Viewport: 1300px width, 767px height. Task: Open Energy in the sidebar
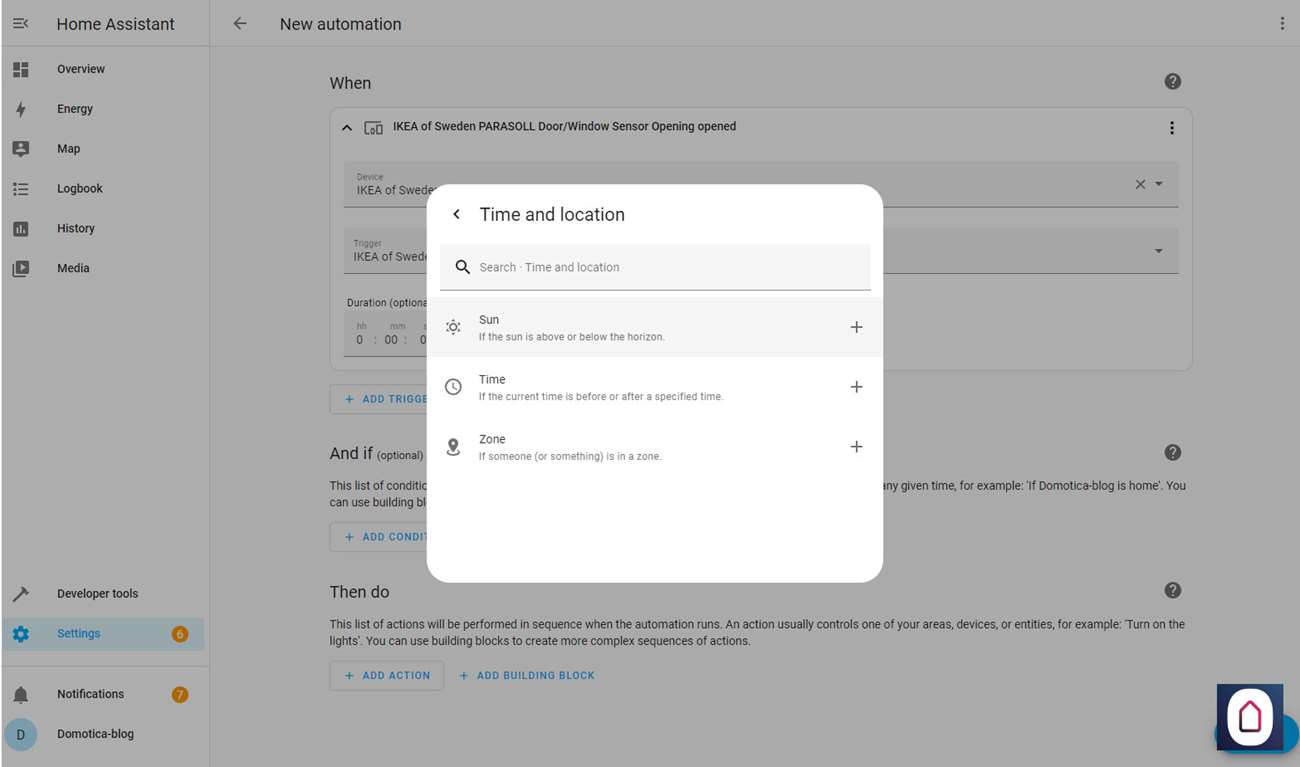coord(75,109)
